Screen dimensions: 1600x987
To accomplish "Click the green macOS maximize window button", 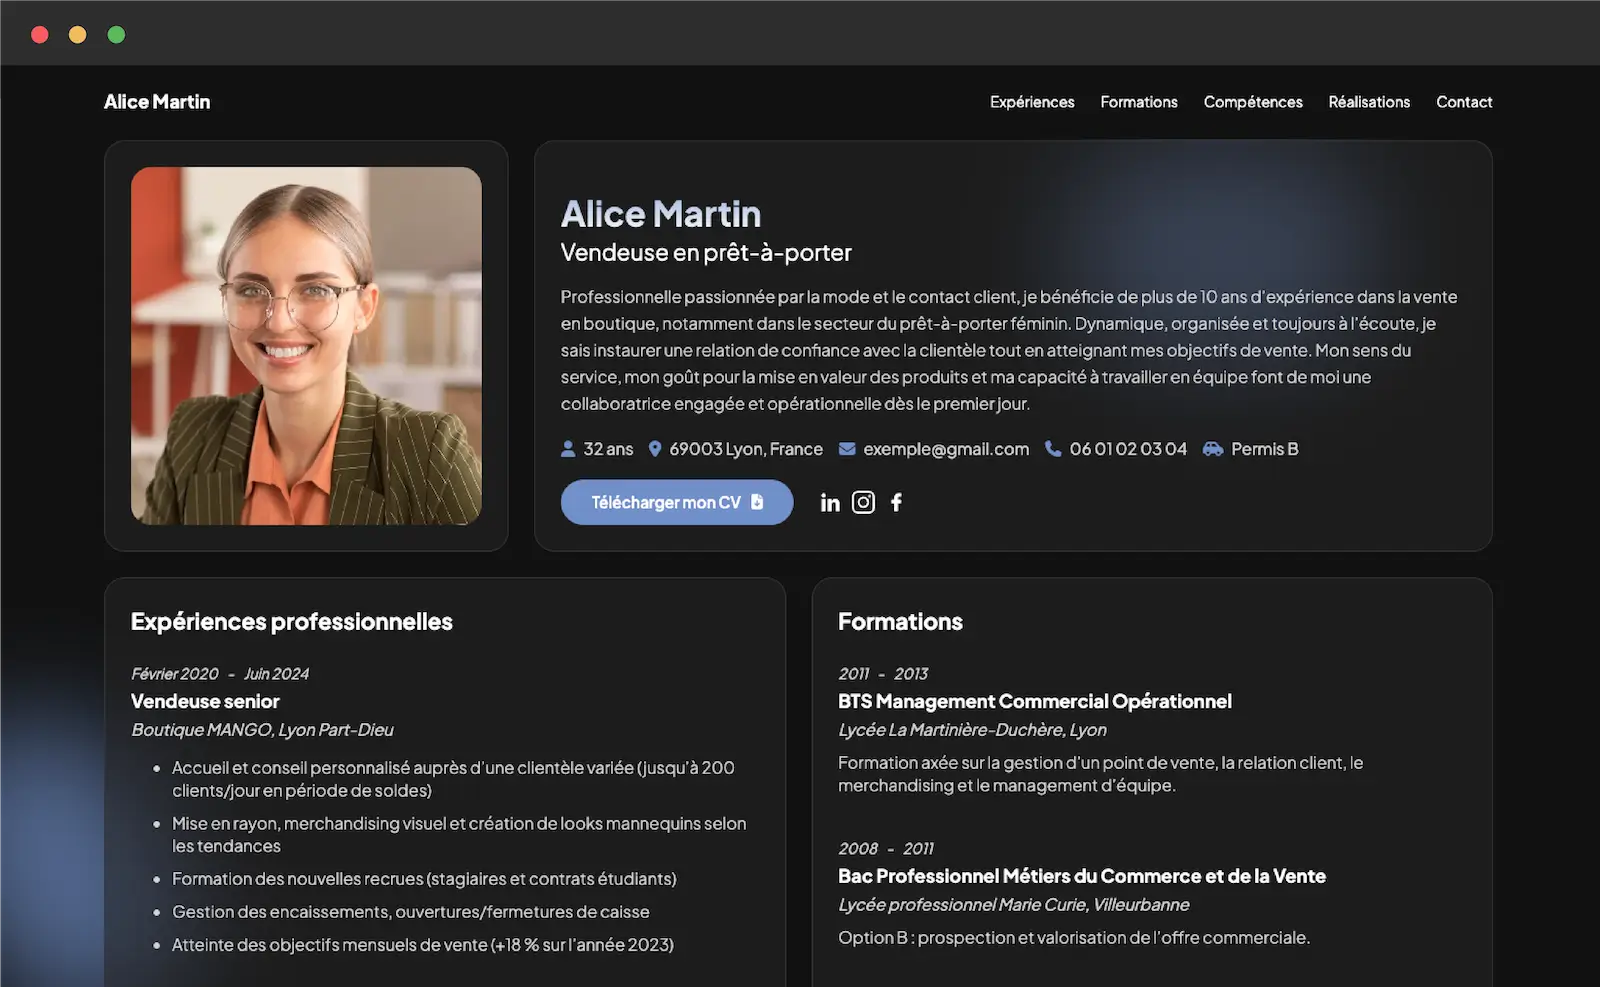I will (x=116, y=35).
